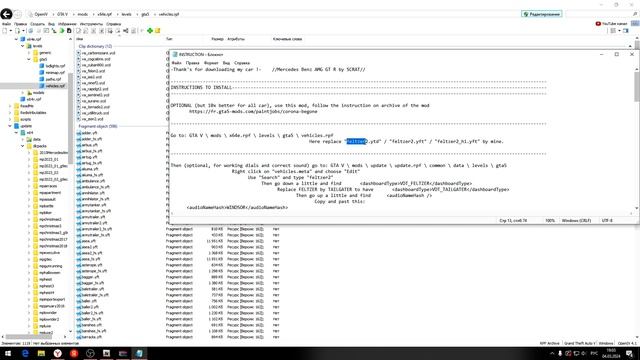Viewport: 640px width, 360px height.
Task: Sort by the Имя column header
Action: coord(80,39)
